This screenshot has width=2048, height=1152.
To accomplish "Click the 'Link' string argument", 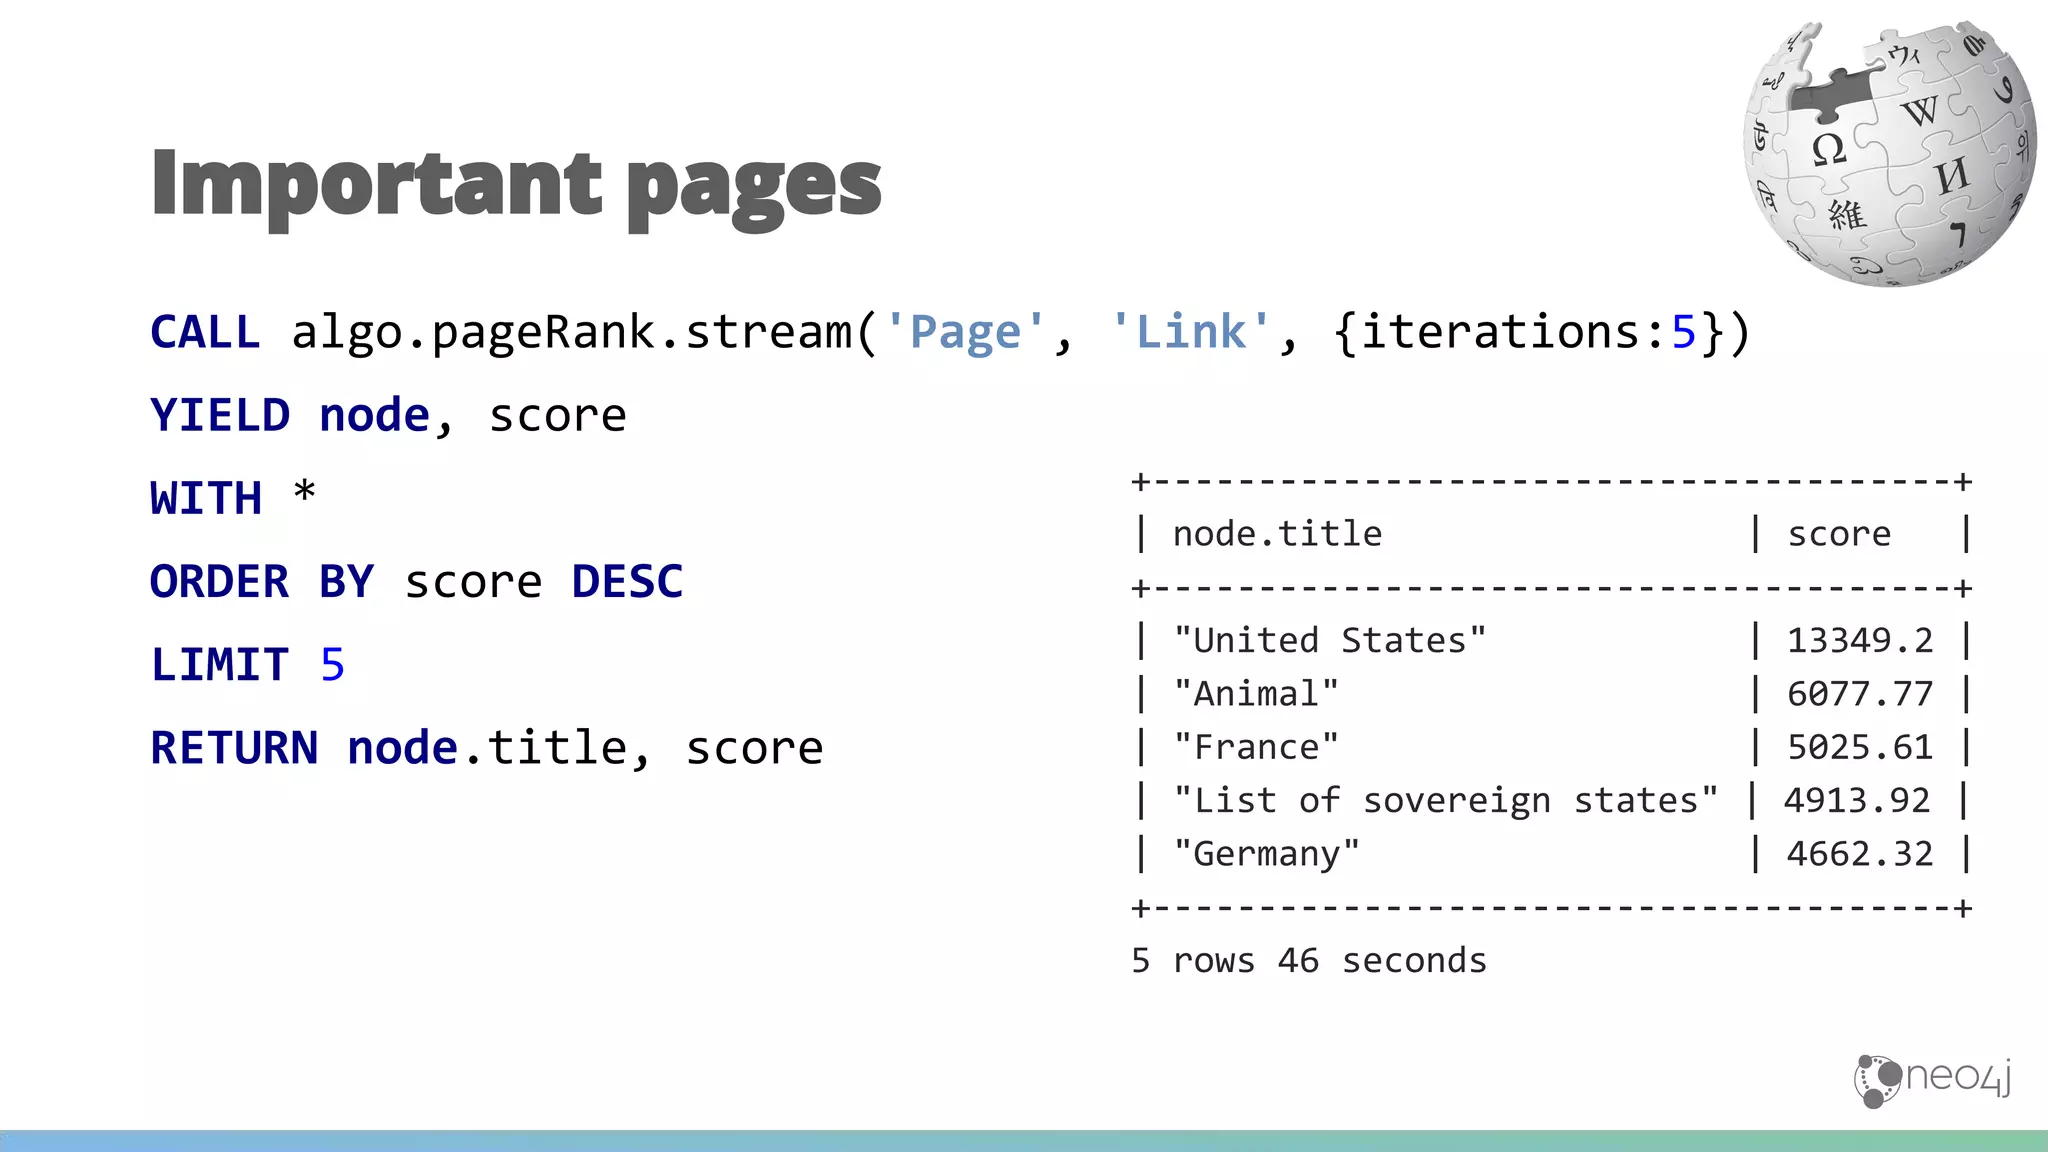I will point(1191,332).
